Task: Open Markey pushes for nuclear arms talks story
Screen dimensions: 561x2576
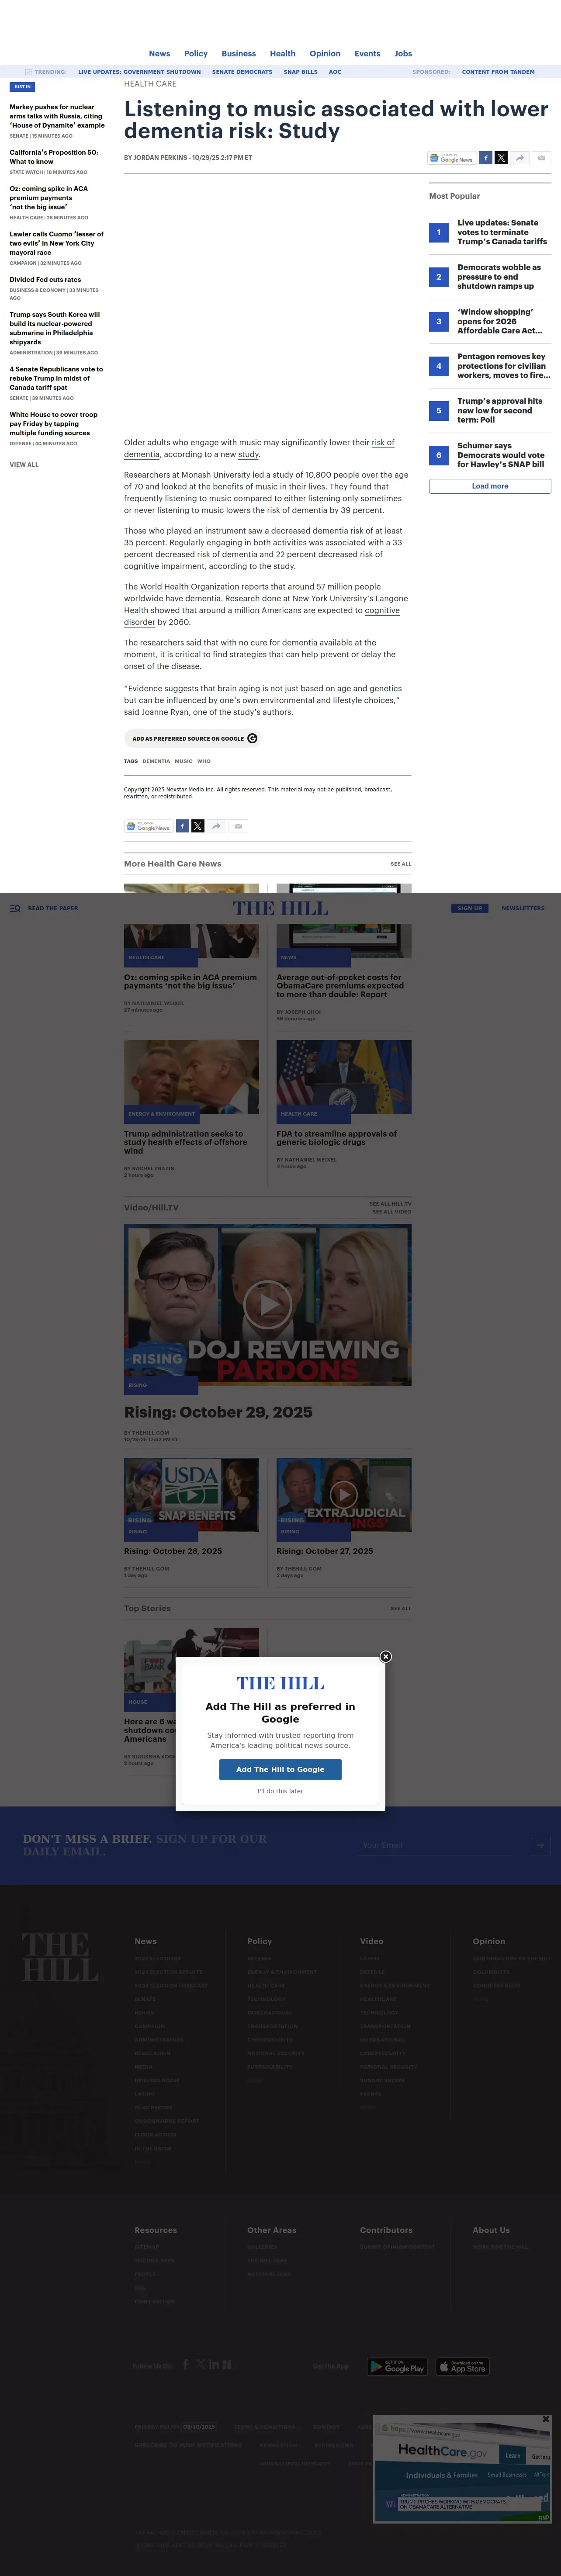Action: tap(57, 116)
